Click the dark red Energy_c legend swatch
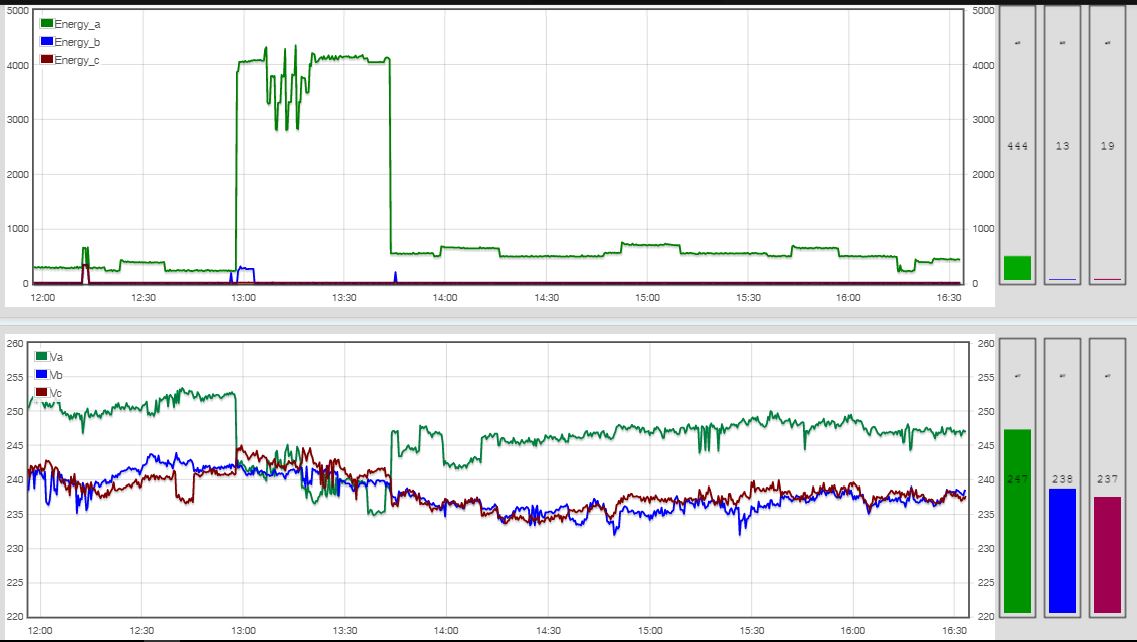 point(46,60)
